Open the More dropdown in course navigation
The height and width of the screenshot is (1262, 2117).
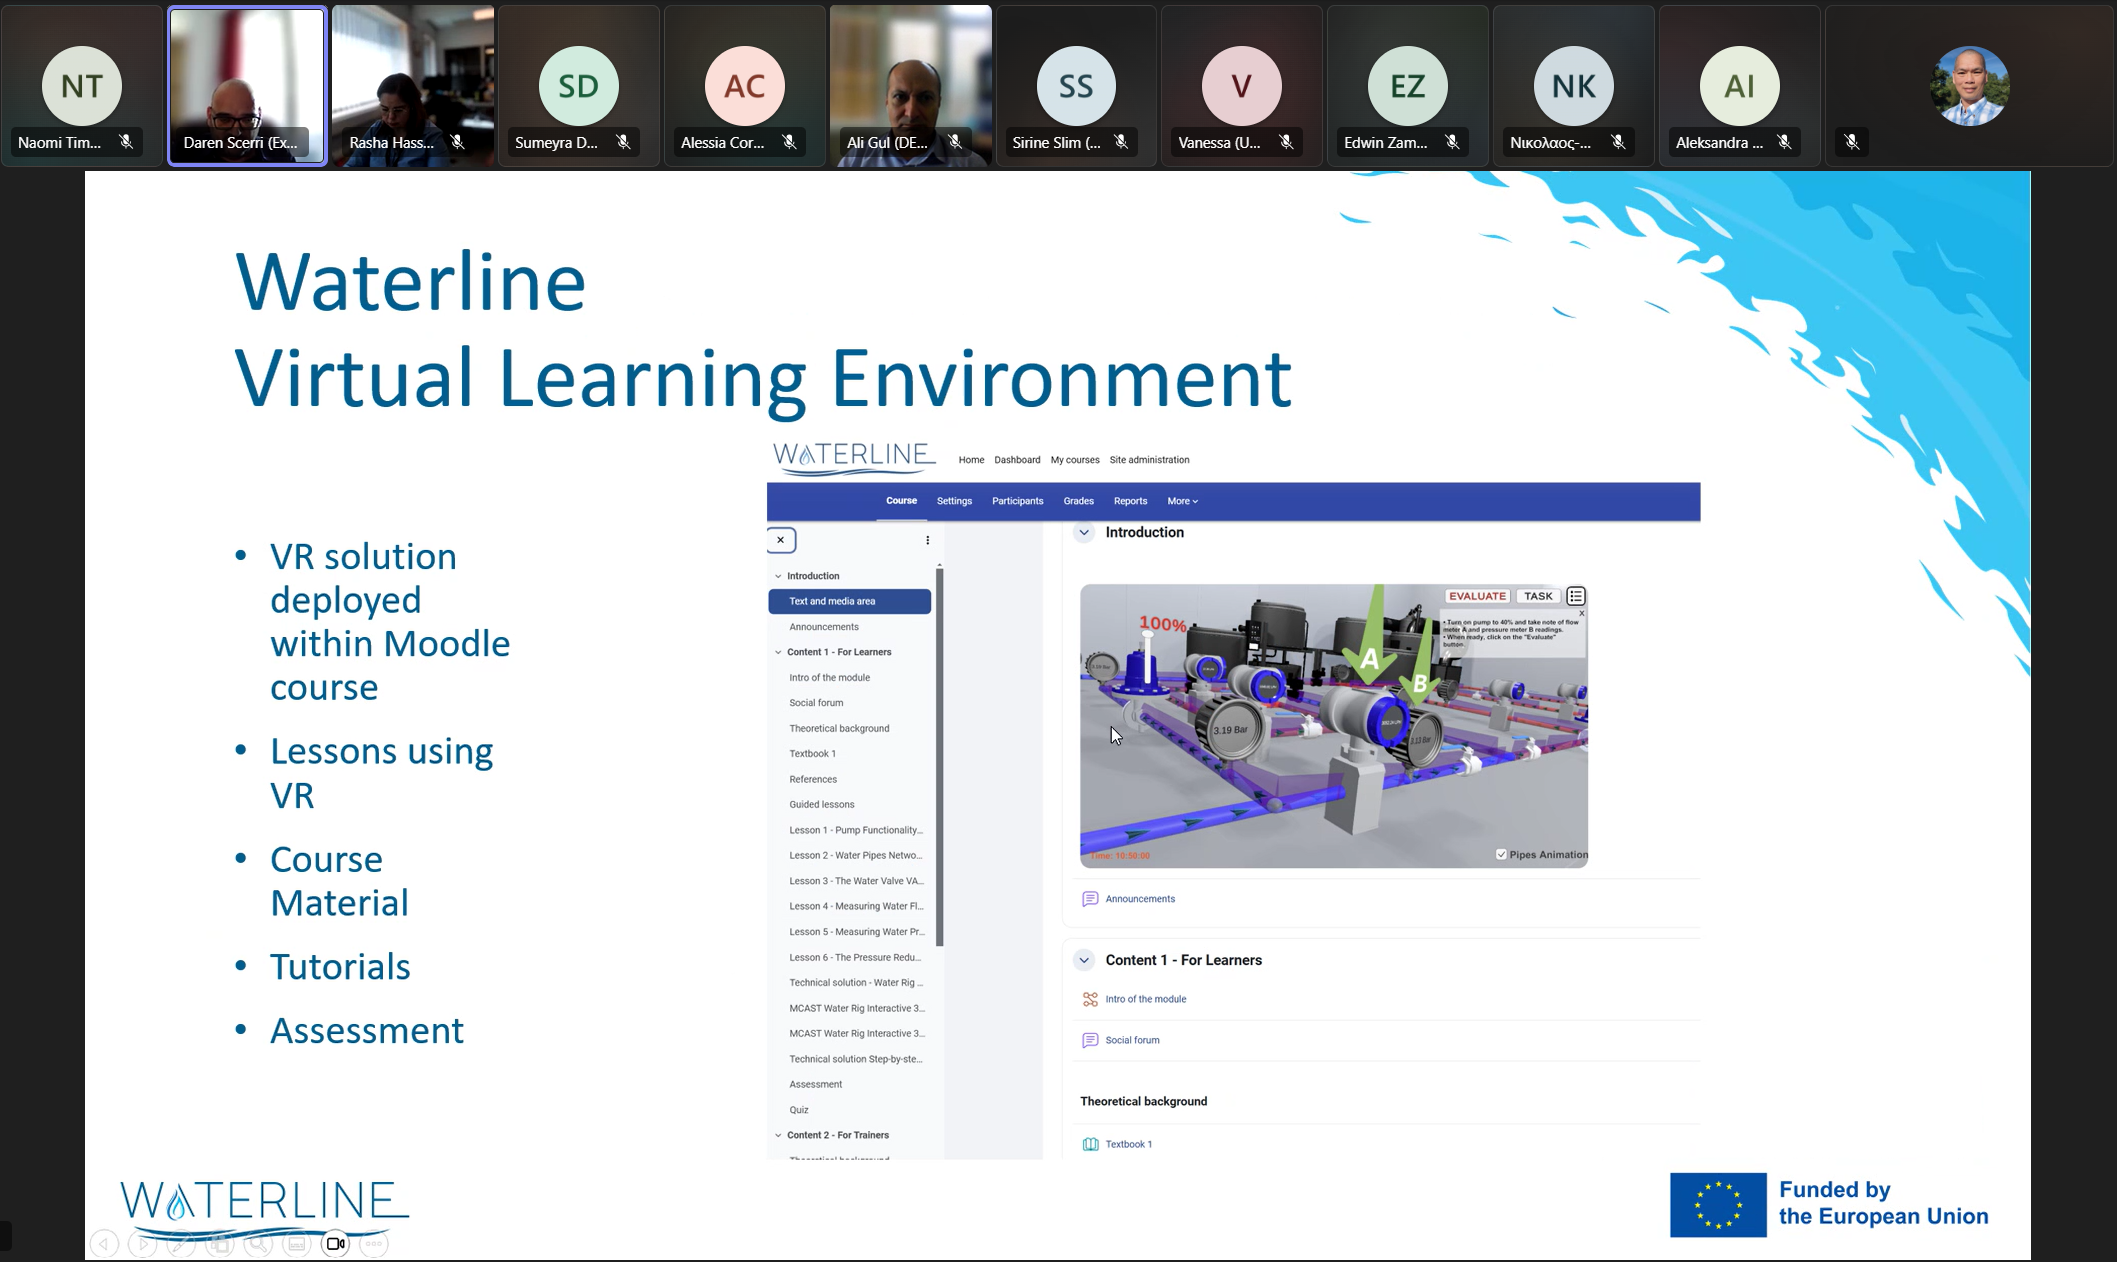(x=1182, y=501)
